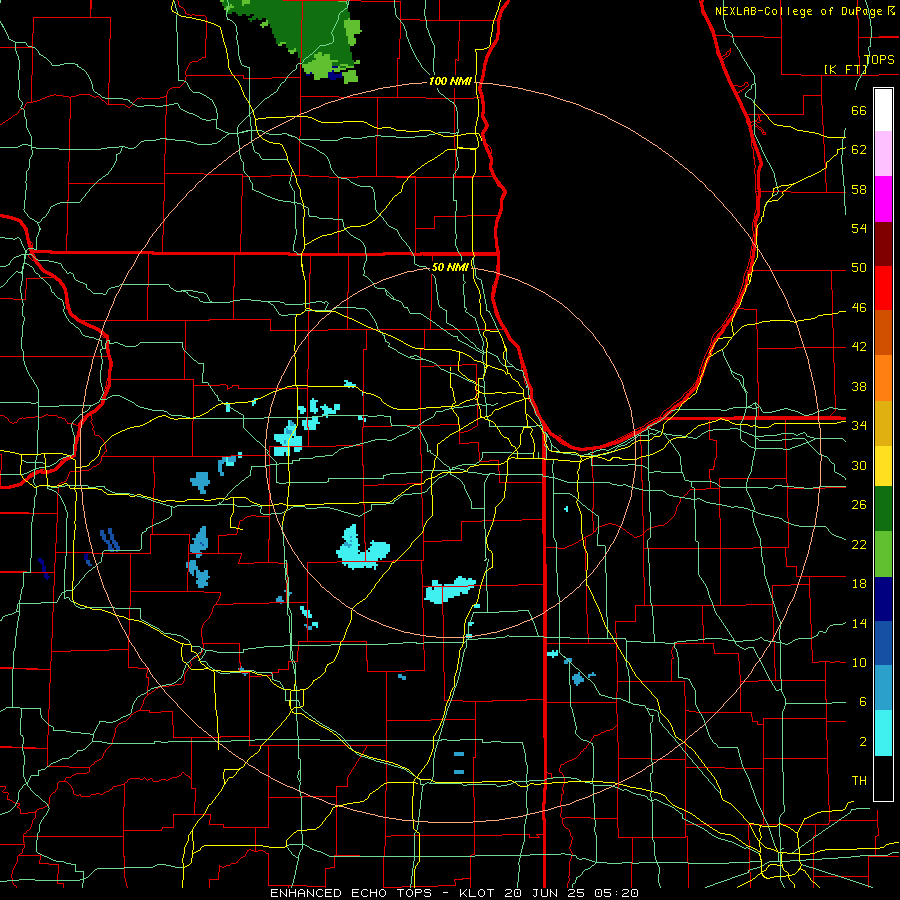
Task: Click the "KLOT" radar site identifier
Action: tap(479, 893)
